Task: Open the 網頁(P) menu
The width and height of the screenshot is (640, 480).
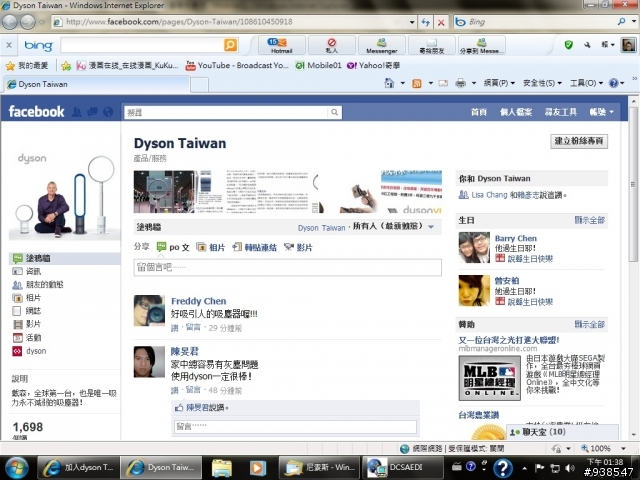Action: coord(499,83)
